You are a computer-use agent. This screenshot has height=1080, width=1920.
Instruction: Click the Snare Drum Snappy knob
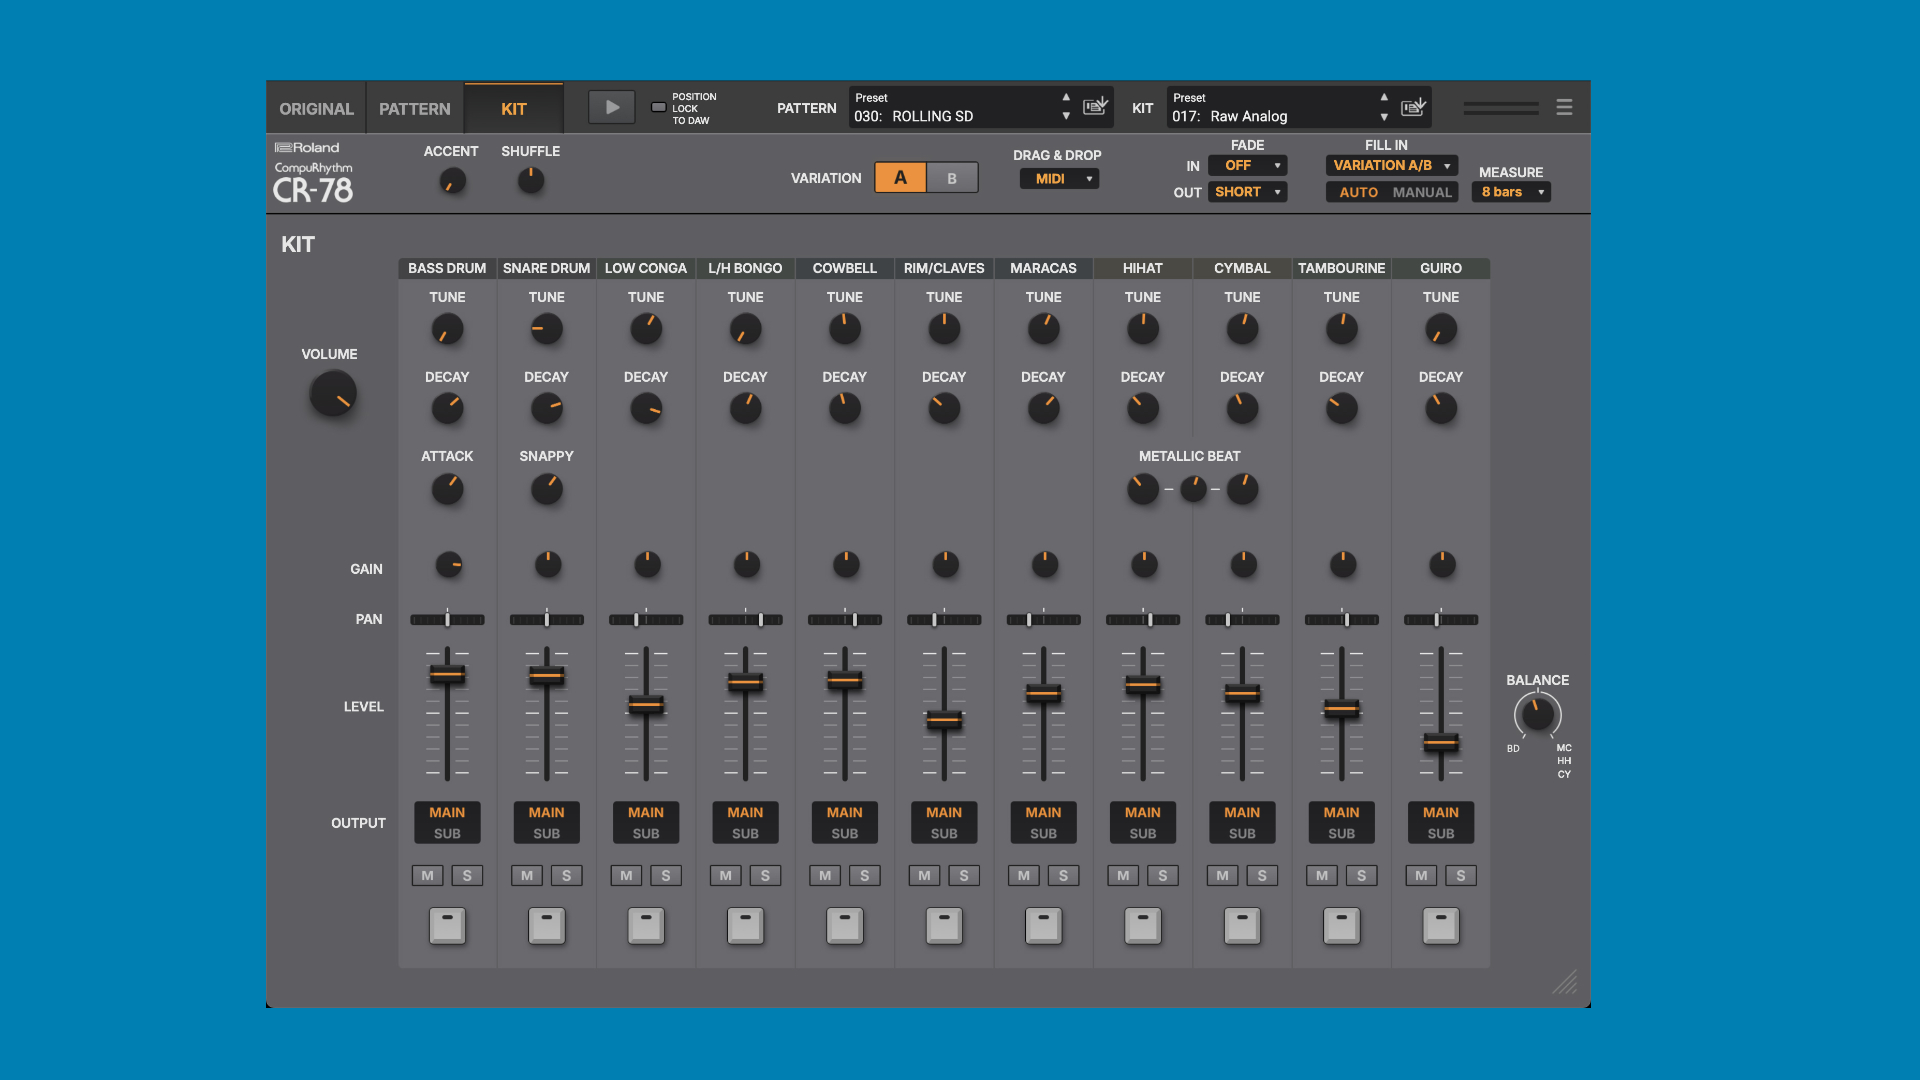click(546, 489)
